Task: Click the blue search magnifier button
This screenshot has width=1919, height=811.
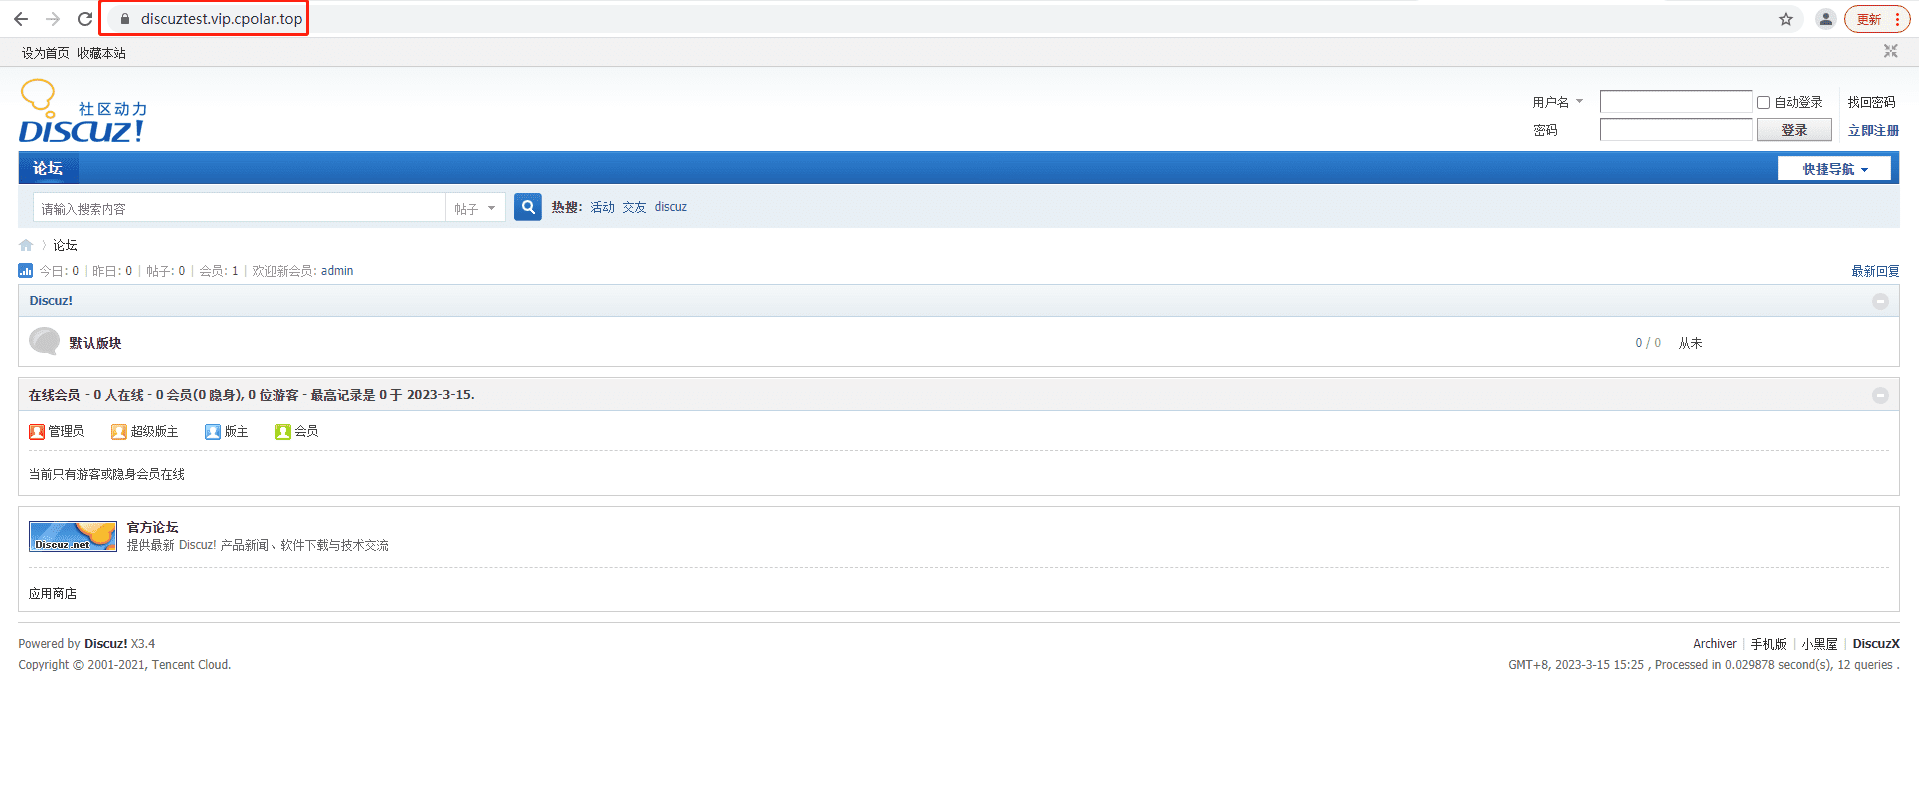Action: point(528,207)
